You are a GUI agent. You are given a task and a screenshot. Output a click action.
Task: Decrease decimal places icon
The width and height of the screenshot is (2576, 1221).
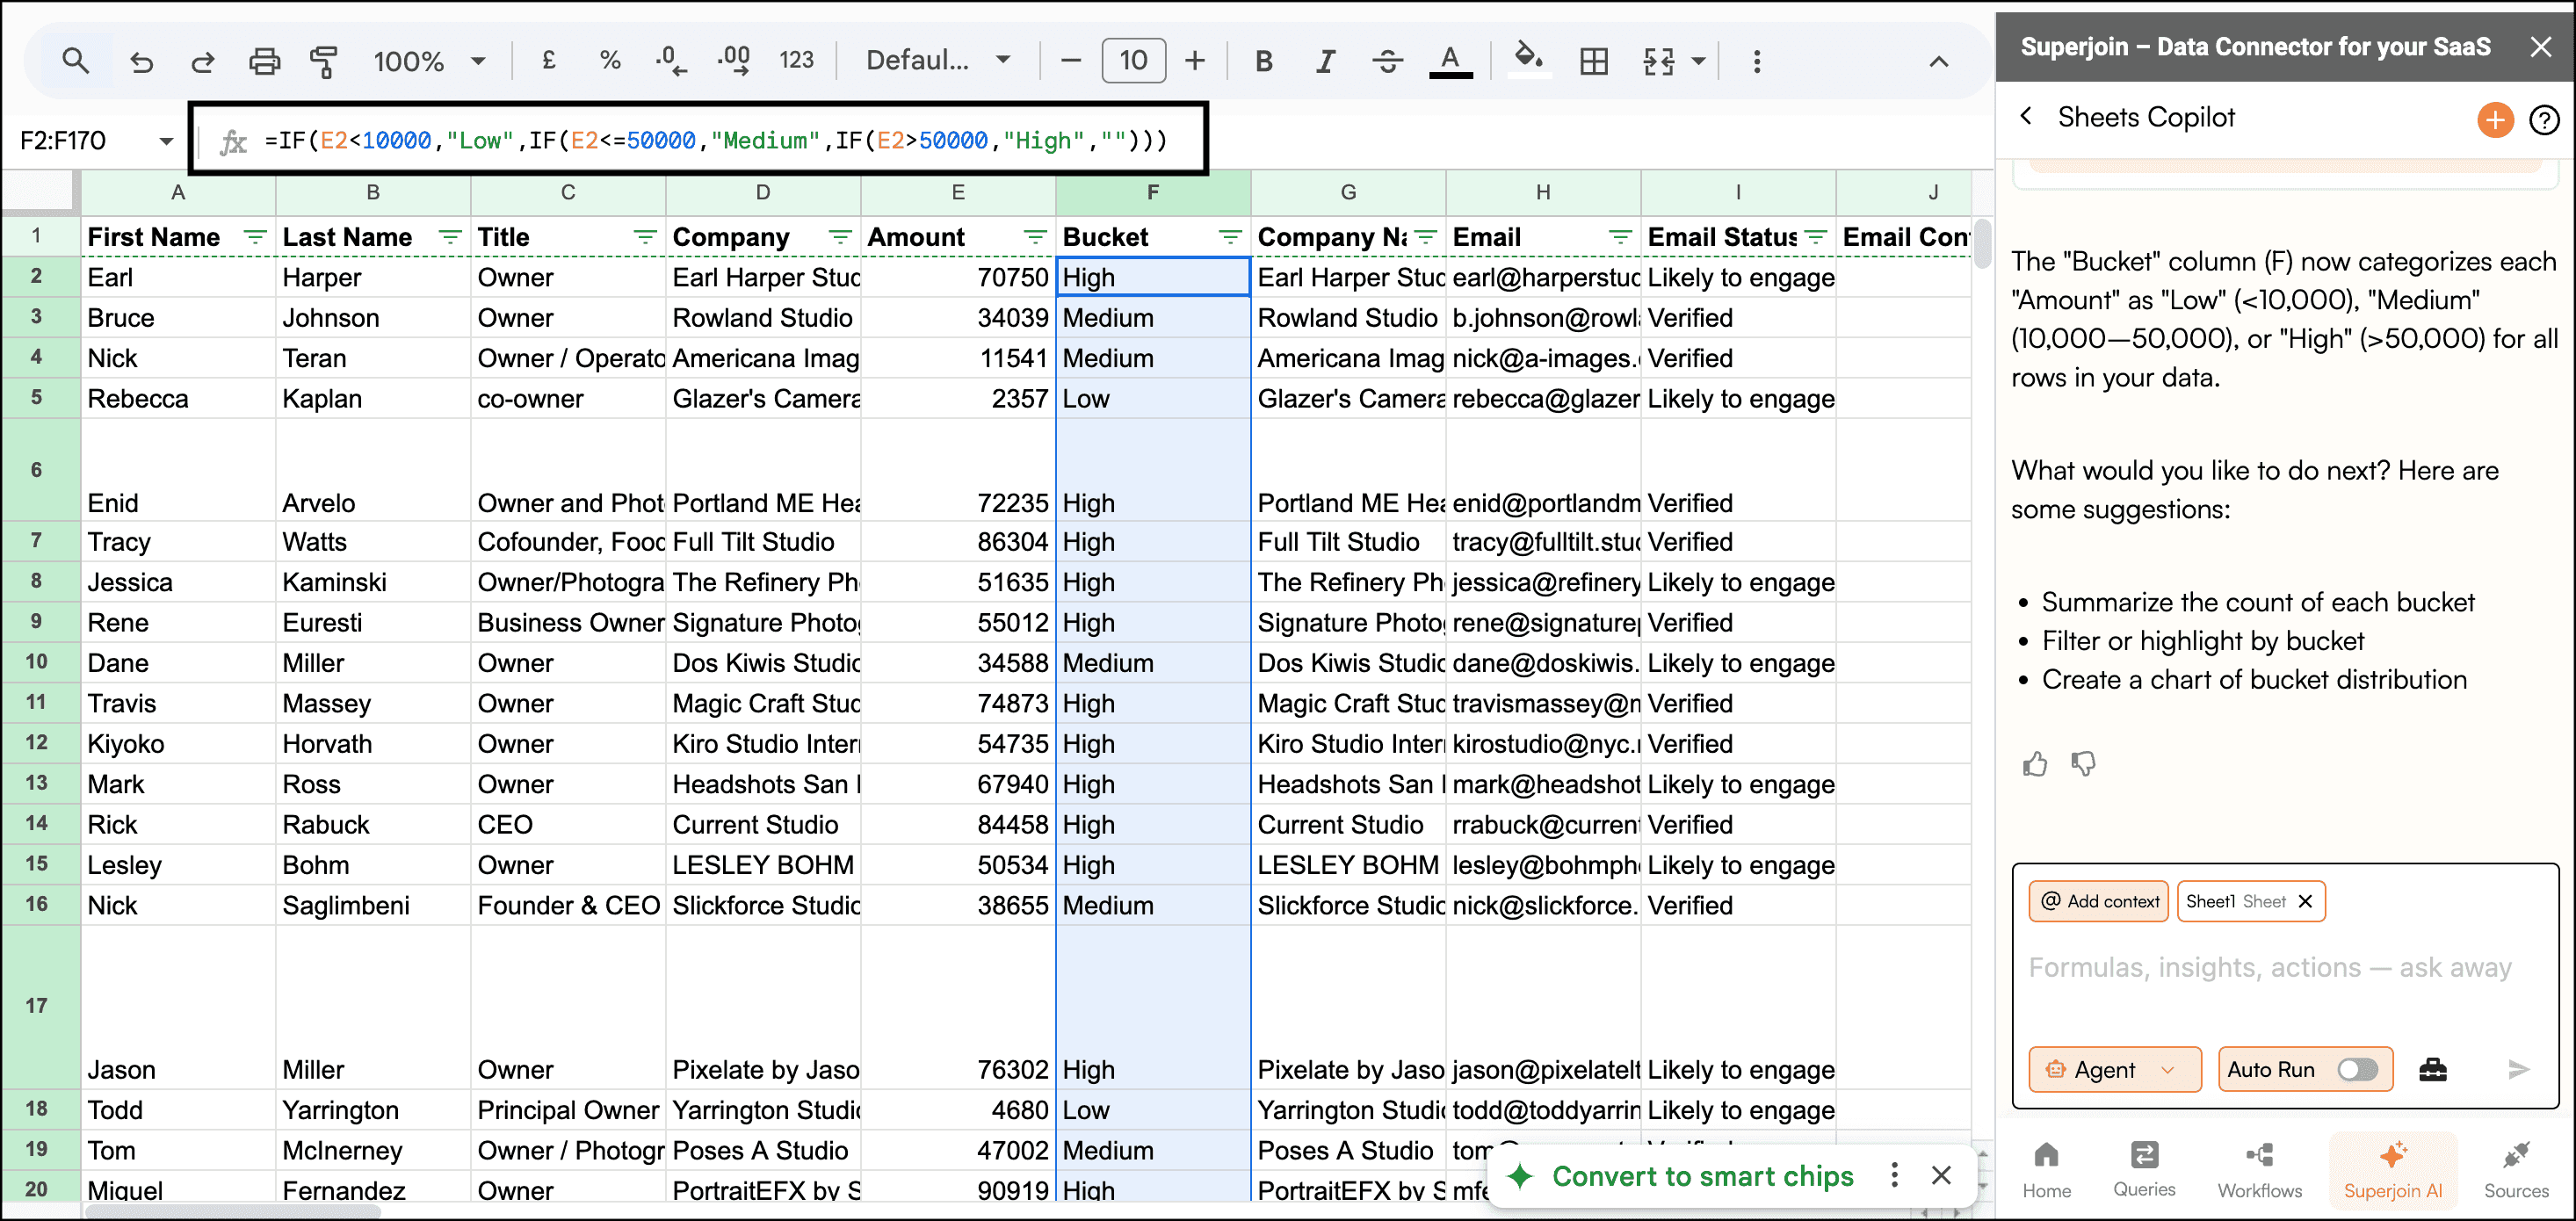tap(671, 61)
